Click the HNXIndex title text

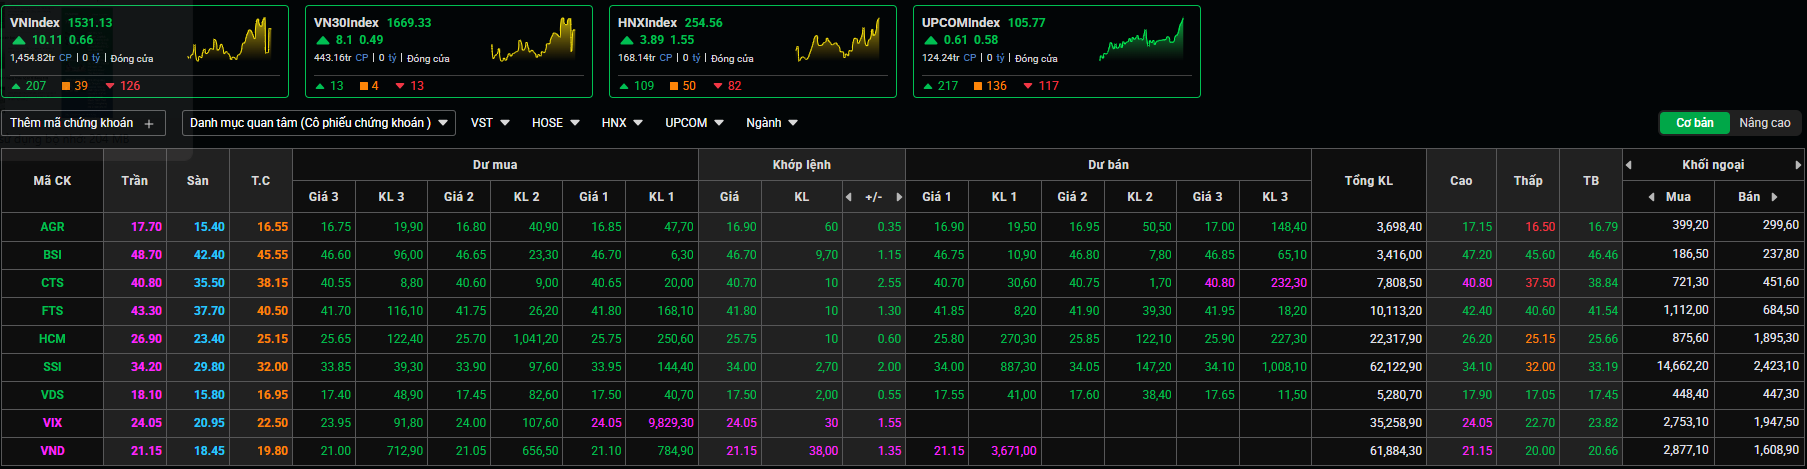[x=647, y=22]
